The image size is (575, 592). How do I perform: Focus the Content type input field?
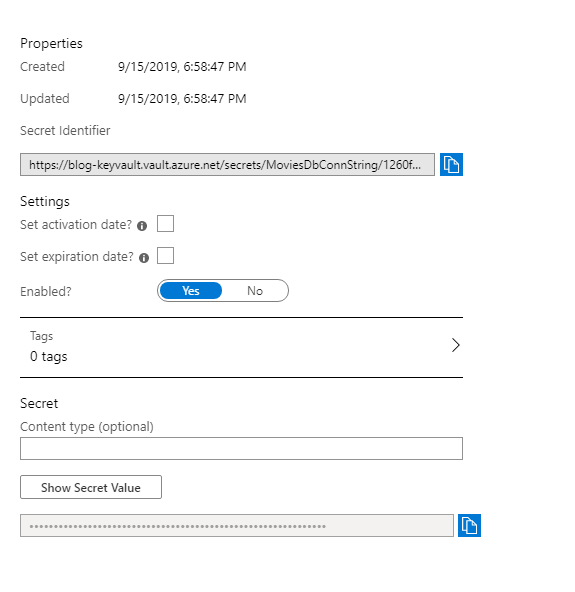click(241, 449)
